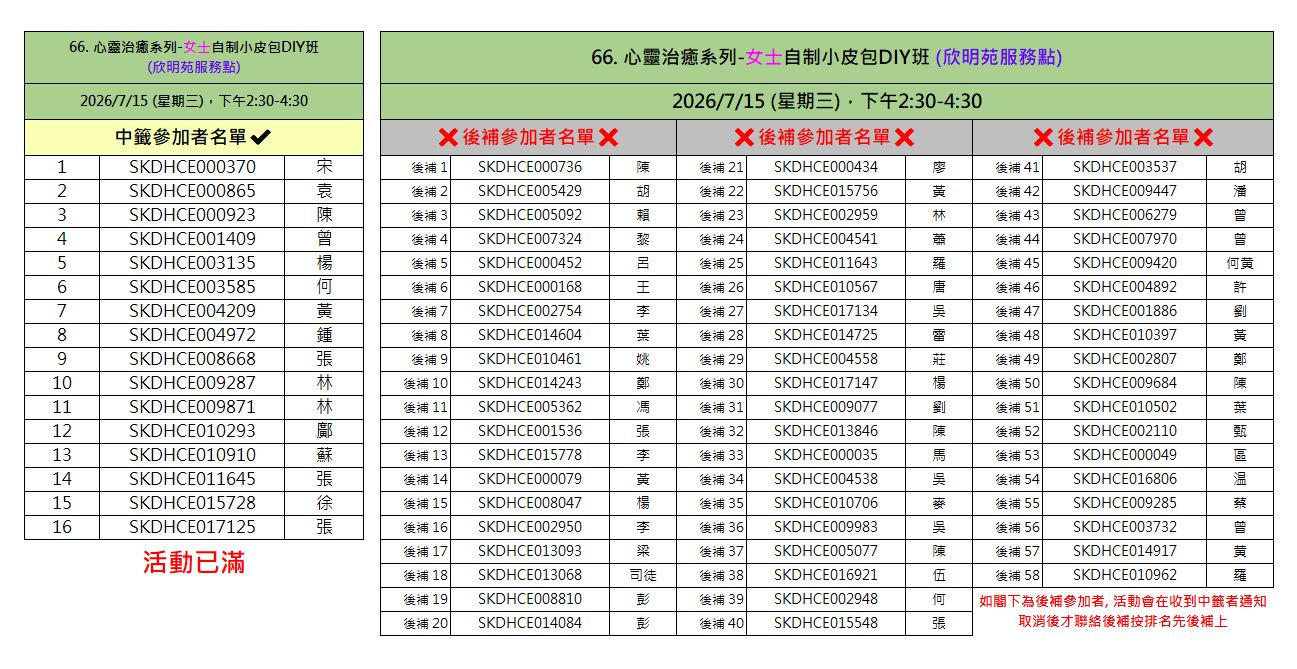Click the purple (欣明苑服務點) text in the large title
The image size is (1297, 669).
[998, 57]
